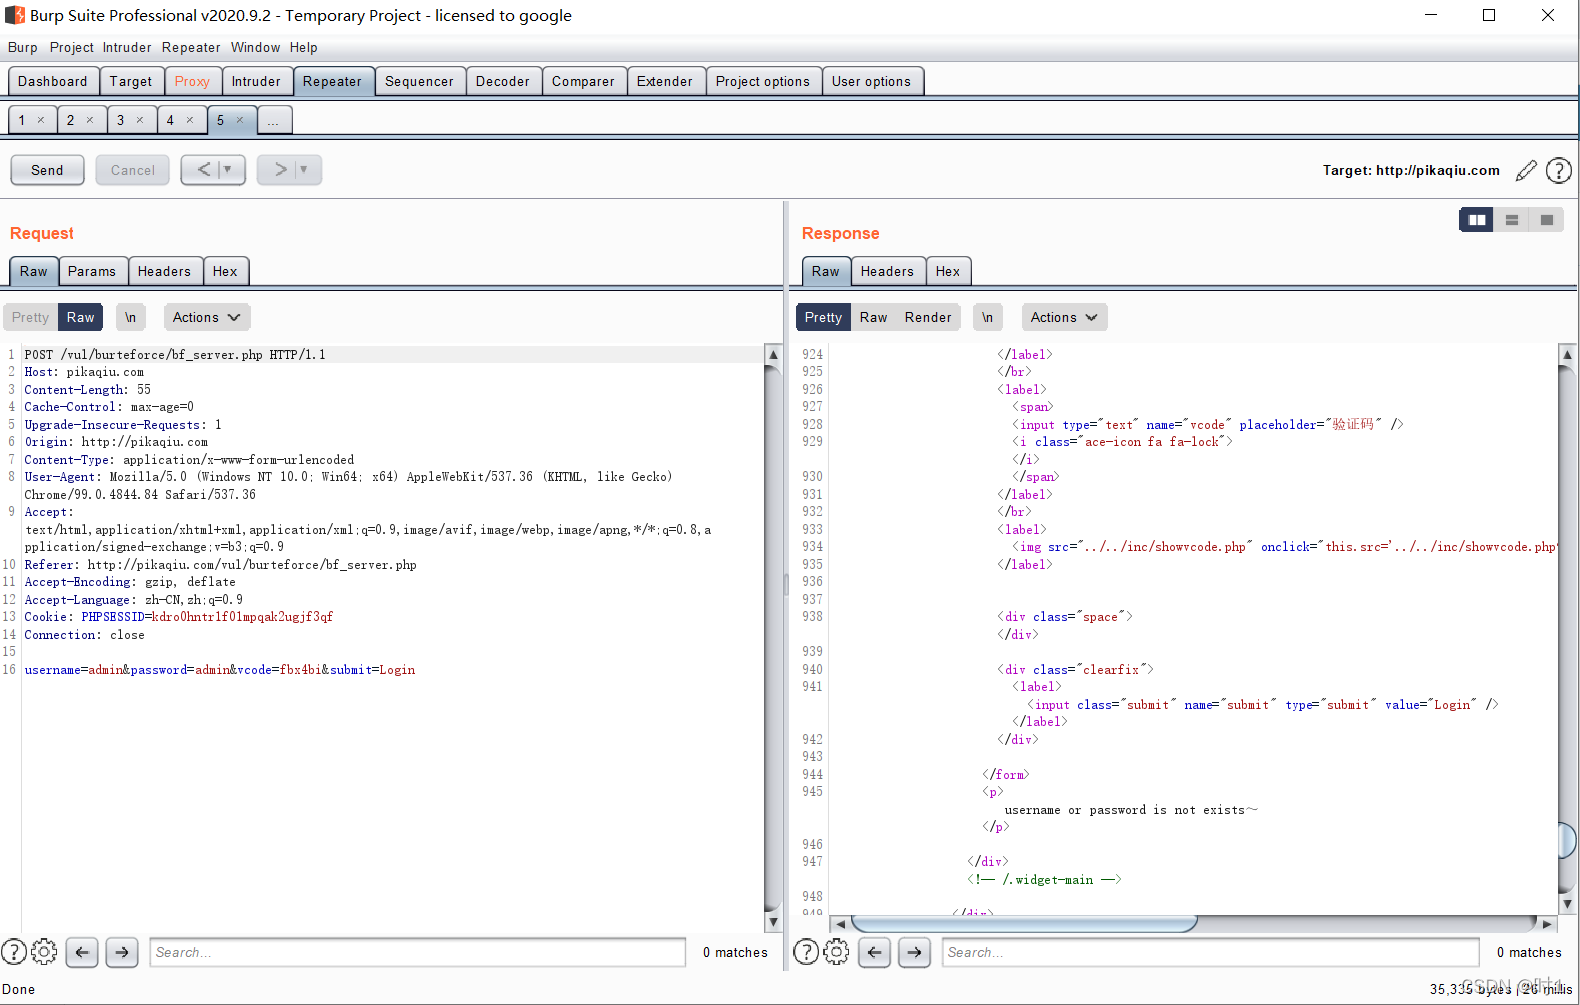Switch request view to Pretty
Image resolution: width=1580 pixels, height=1005 pixels.
30,317
